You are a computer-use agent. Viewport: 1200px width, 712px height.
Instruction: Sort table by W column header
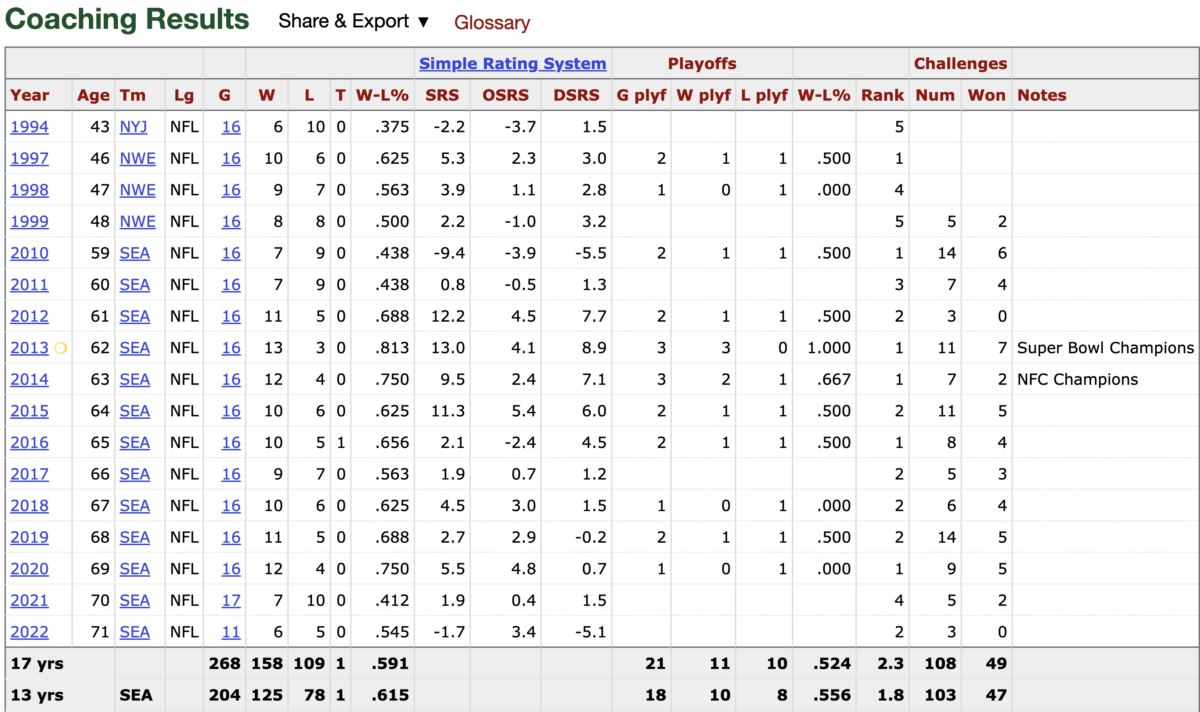click(x=266, y=95)
